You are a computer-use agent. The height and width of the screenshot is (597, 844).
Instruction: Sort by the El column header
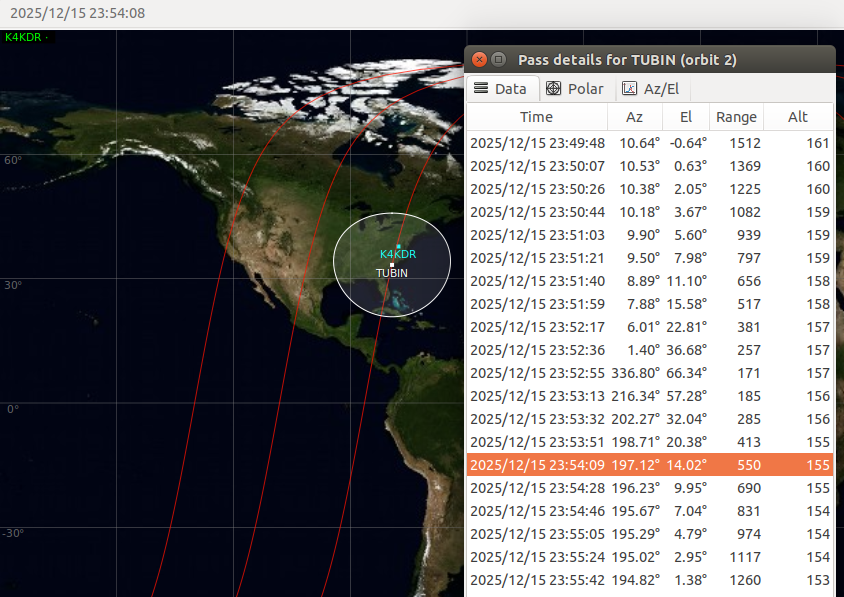pyautogui.click(x=686, y=117)
